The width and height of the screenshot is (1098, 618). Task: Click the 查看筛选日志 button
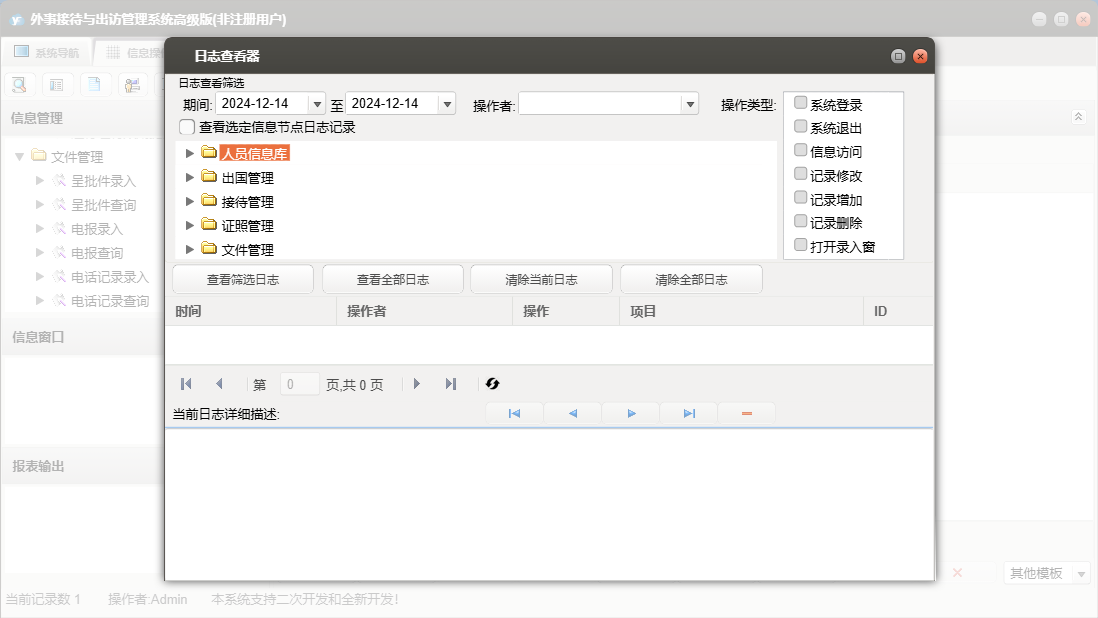point(243,280)
